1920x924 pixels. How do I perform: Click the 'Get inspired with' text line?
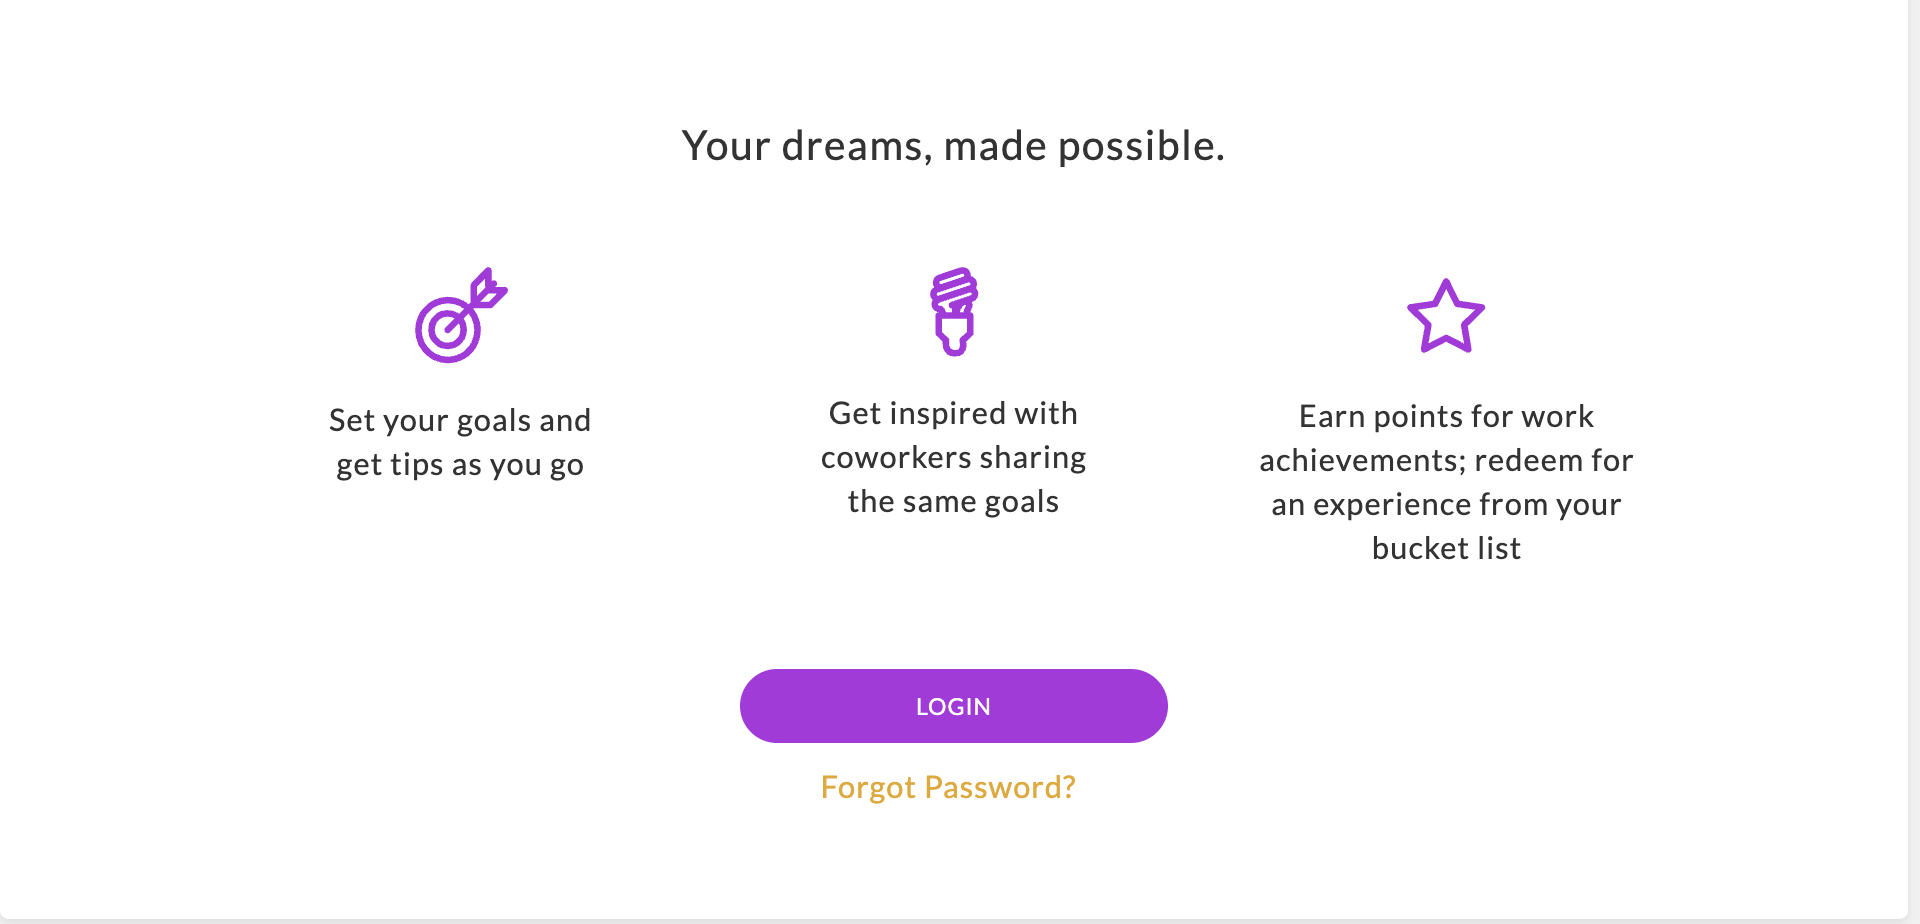(x=953, y=414)
